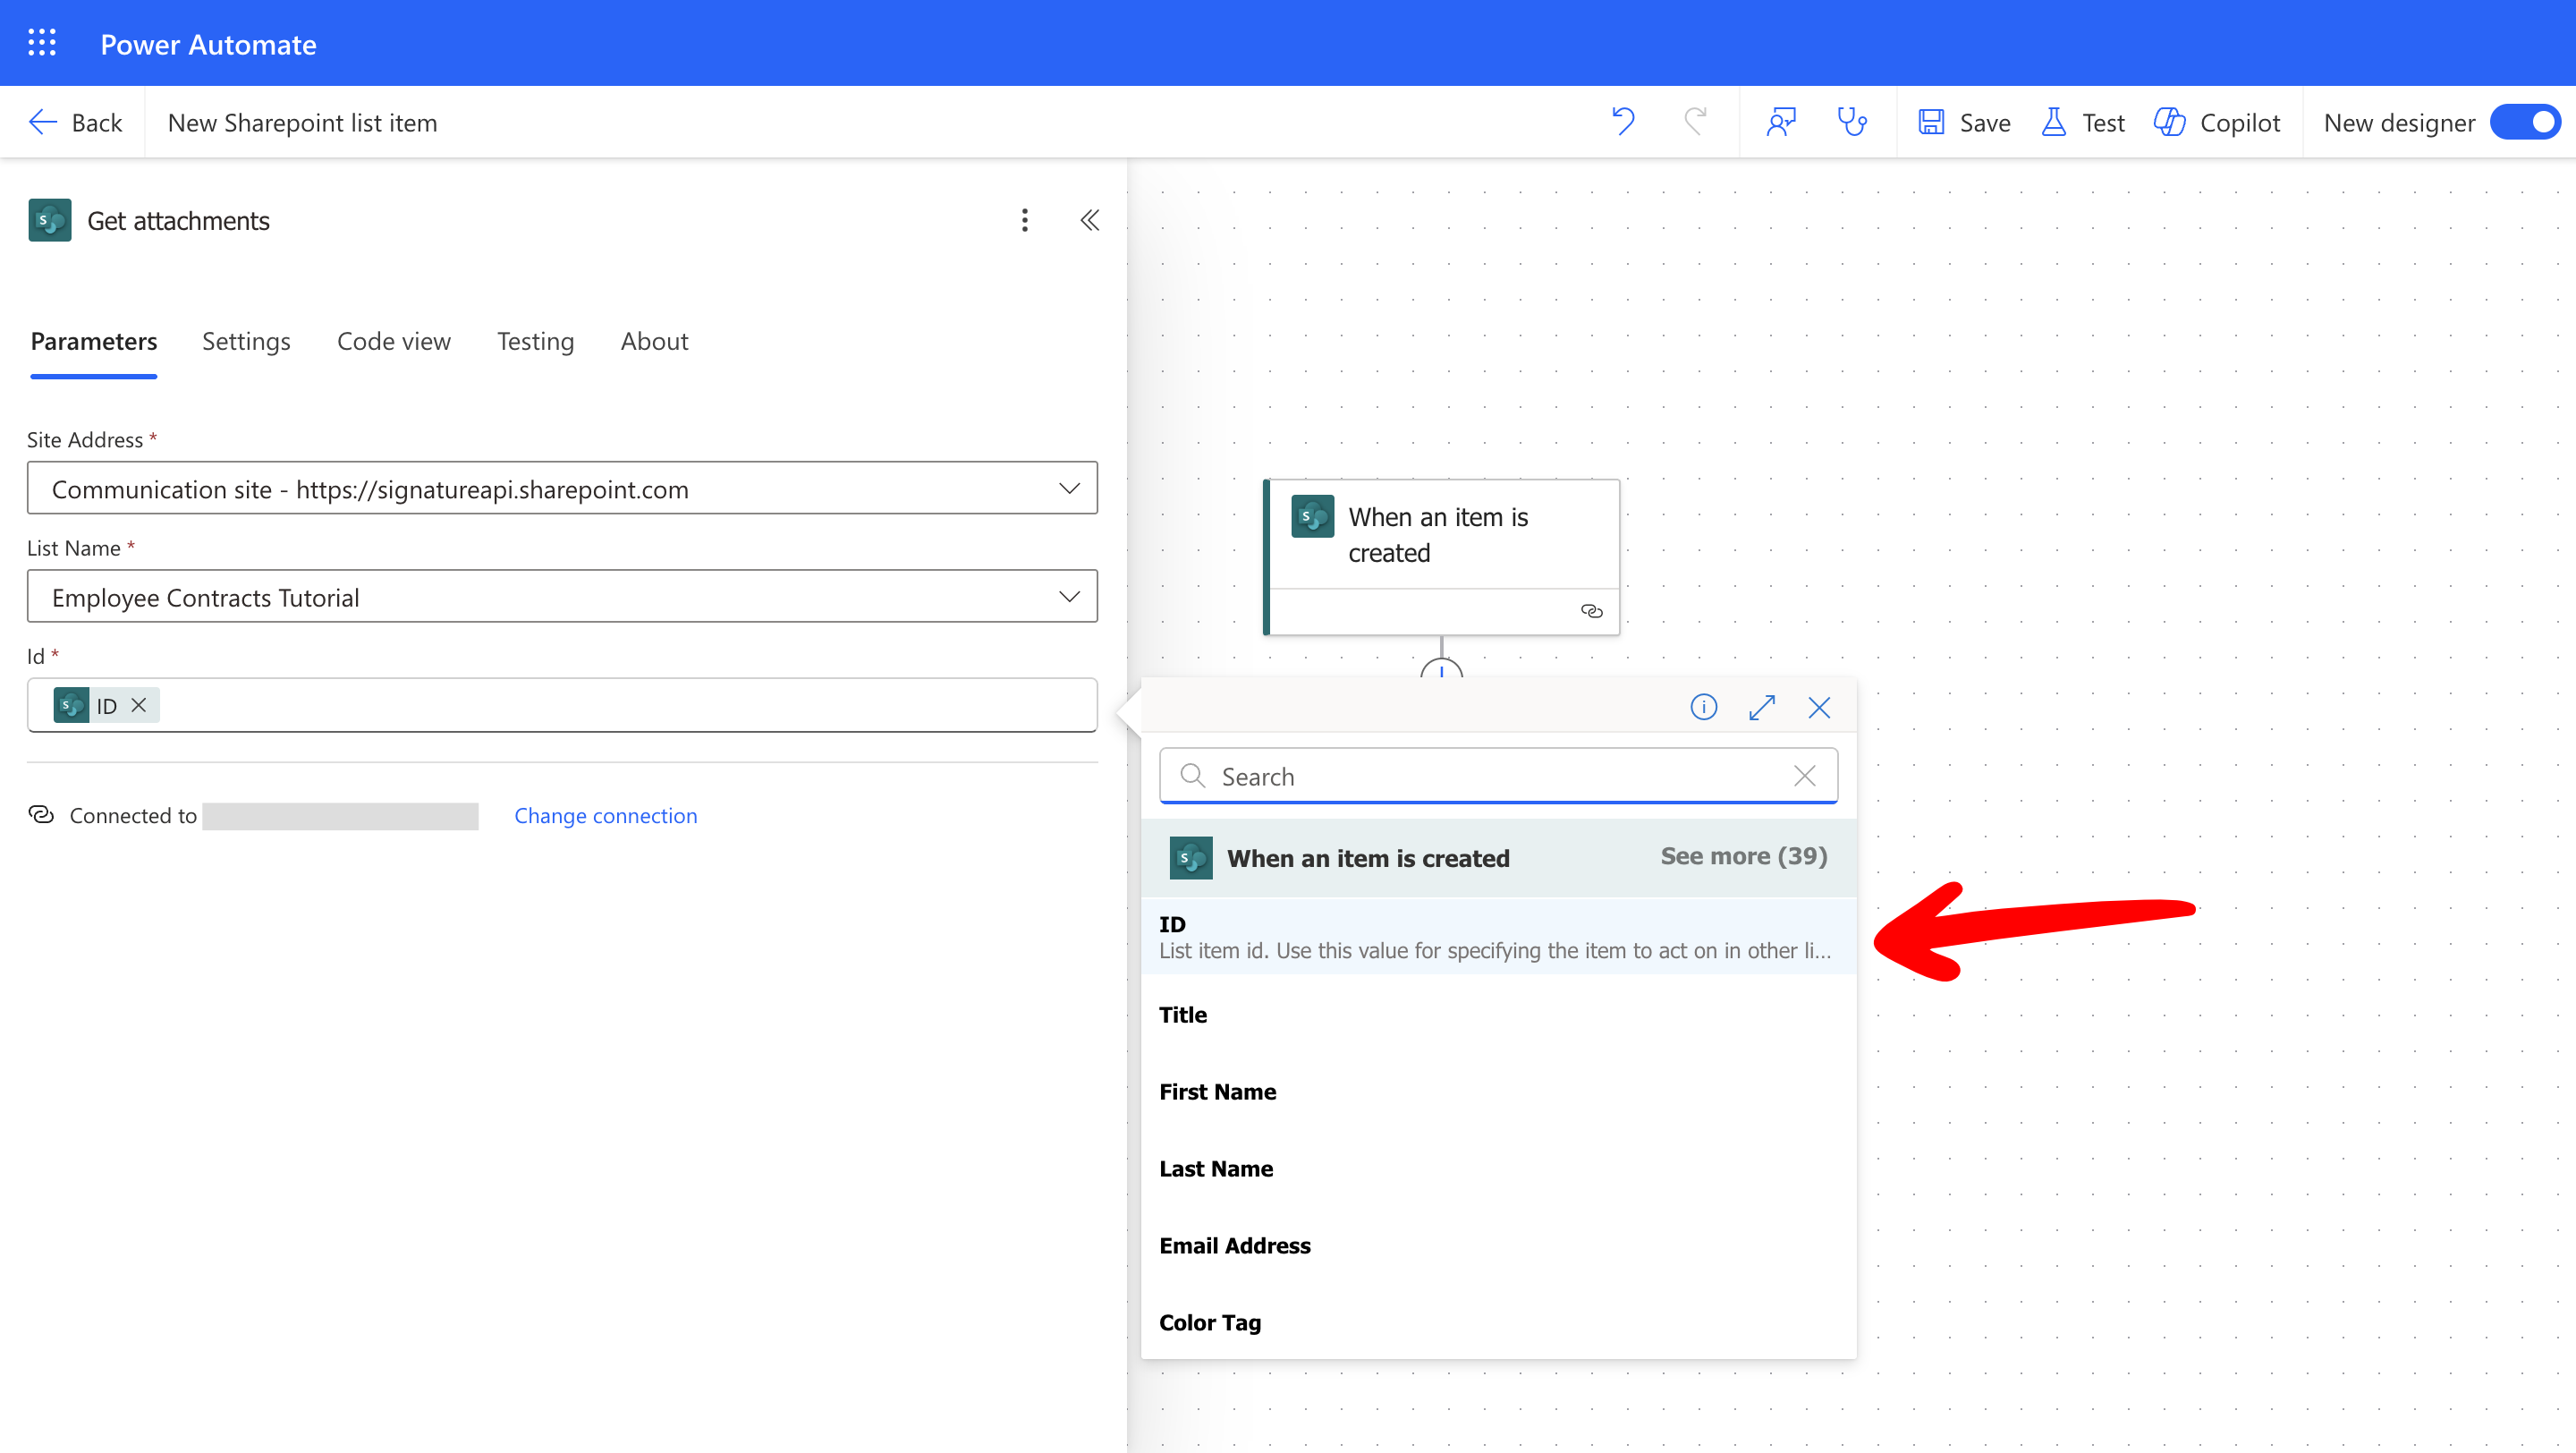Viewport: 2576px width, 1453px height.
Task: Open the List Name dropdown
Action: [1068, 596]
